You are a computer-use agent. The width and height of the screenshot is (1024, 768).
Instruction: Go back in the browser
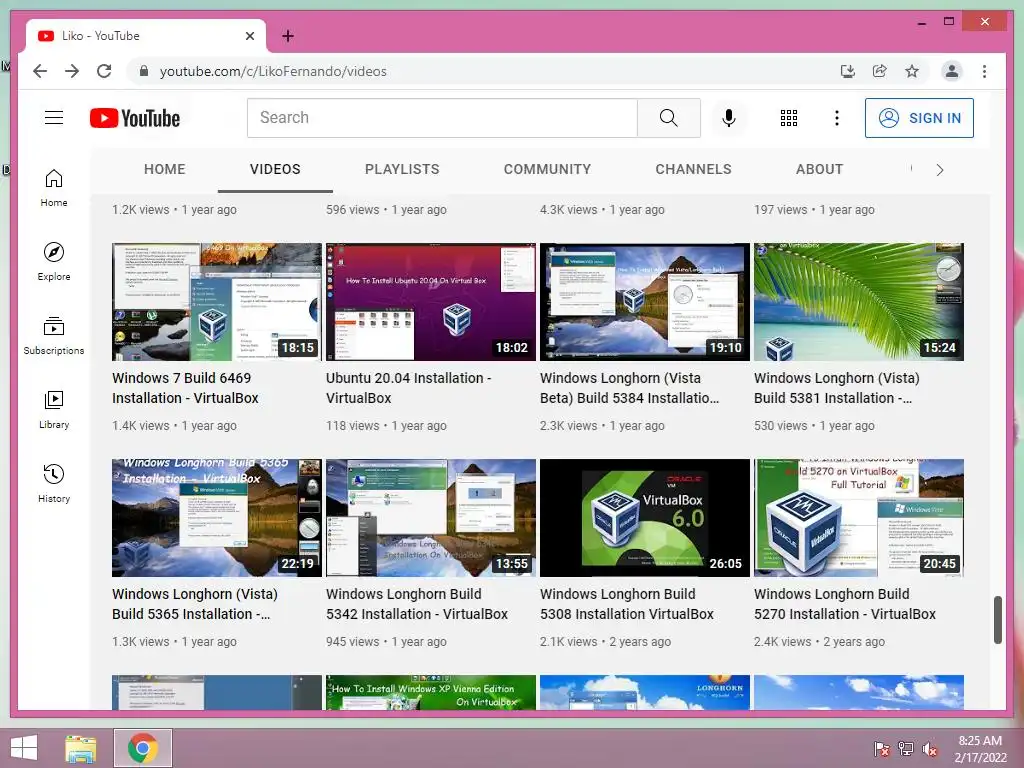pos(40,71)
